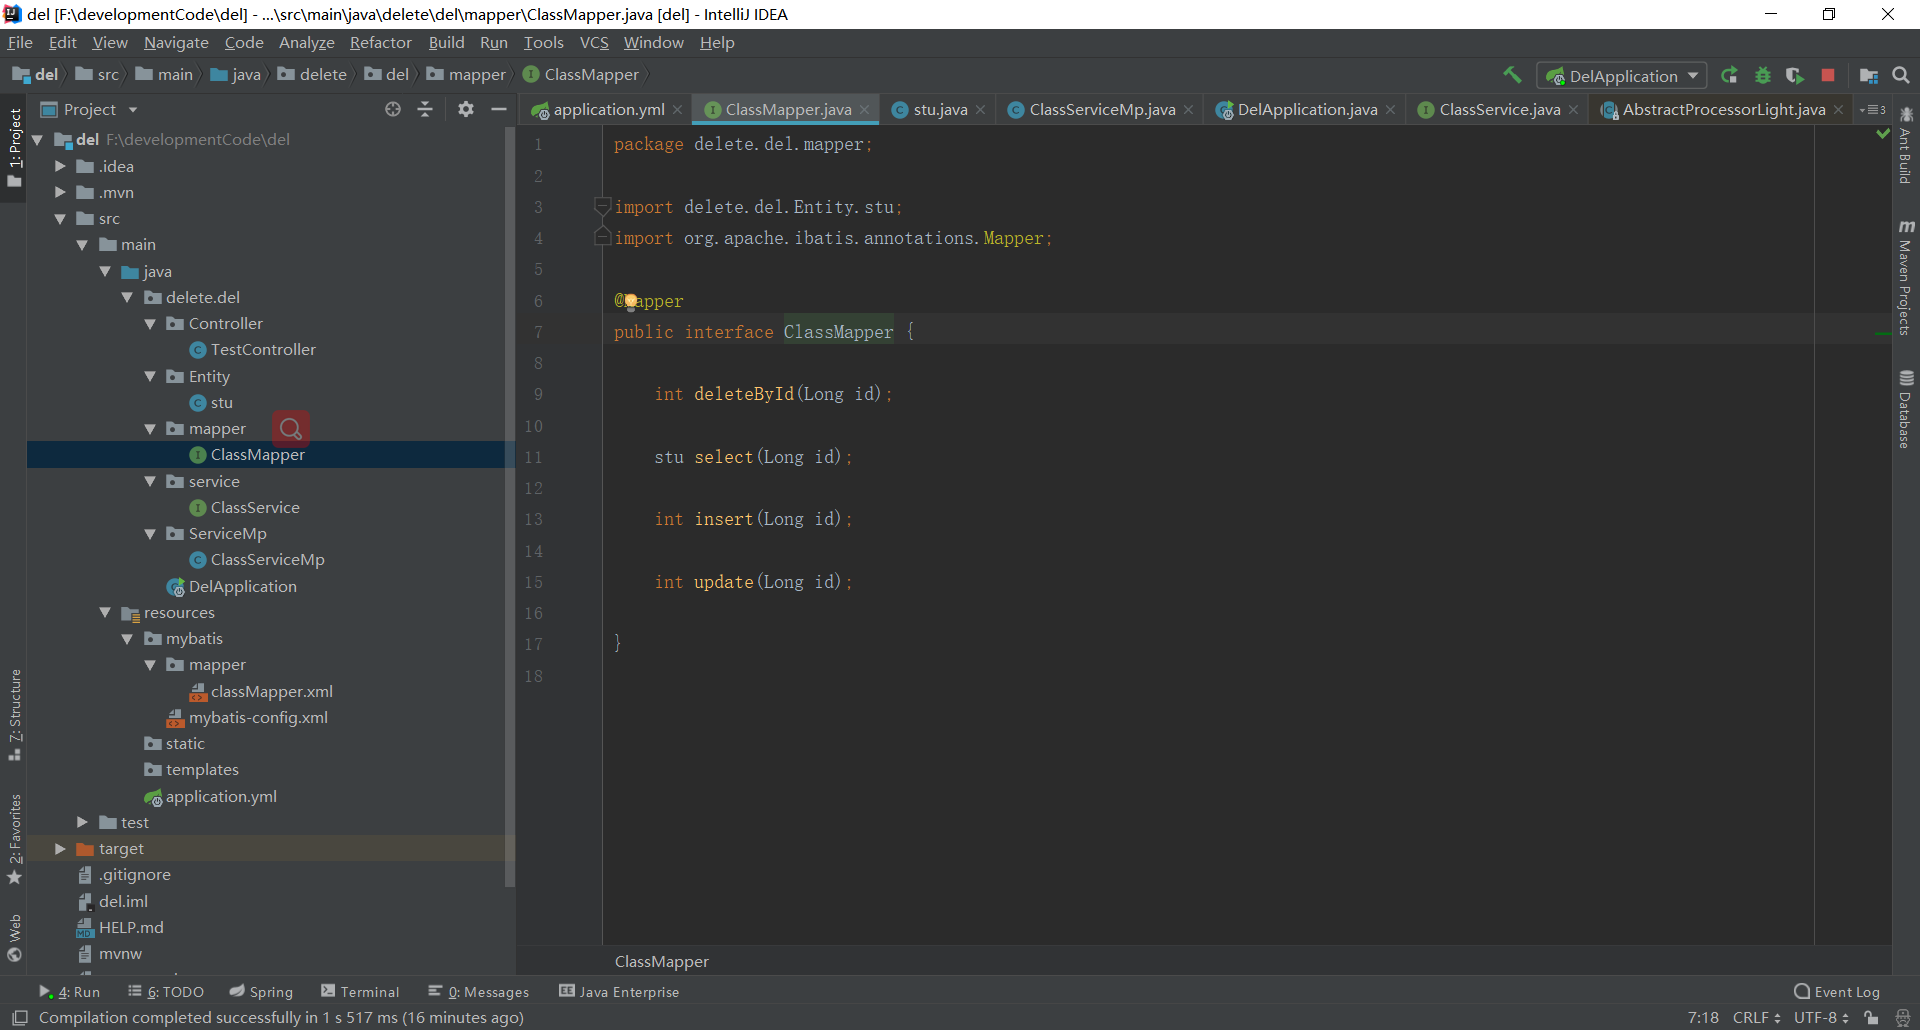Expand the target folder
The width and height of the screenshot is (1920, 1030).
(60, 848)
